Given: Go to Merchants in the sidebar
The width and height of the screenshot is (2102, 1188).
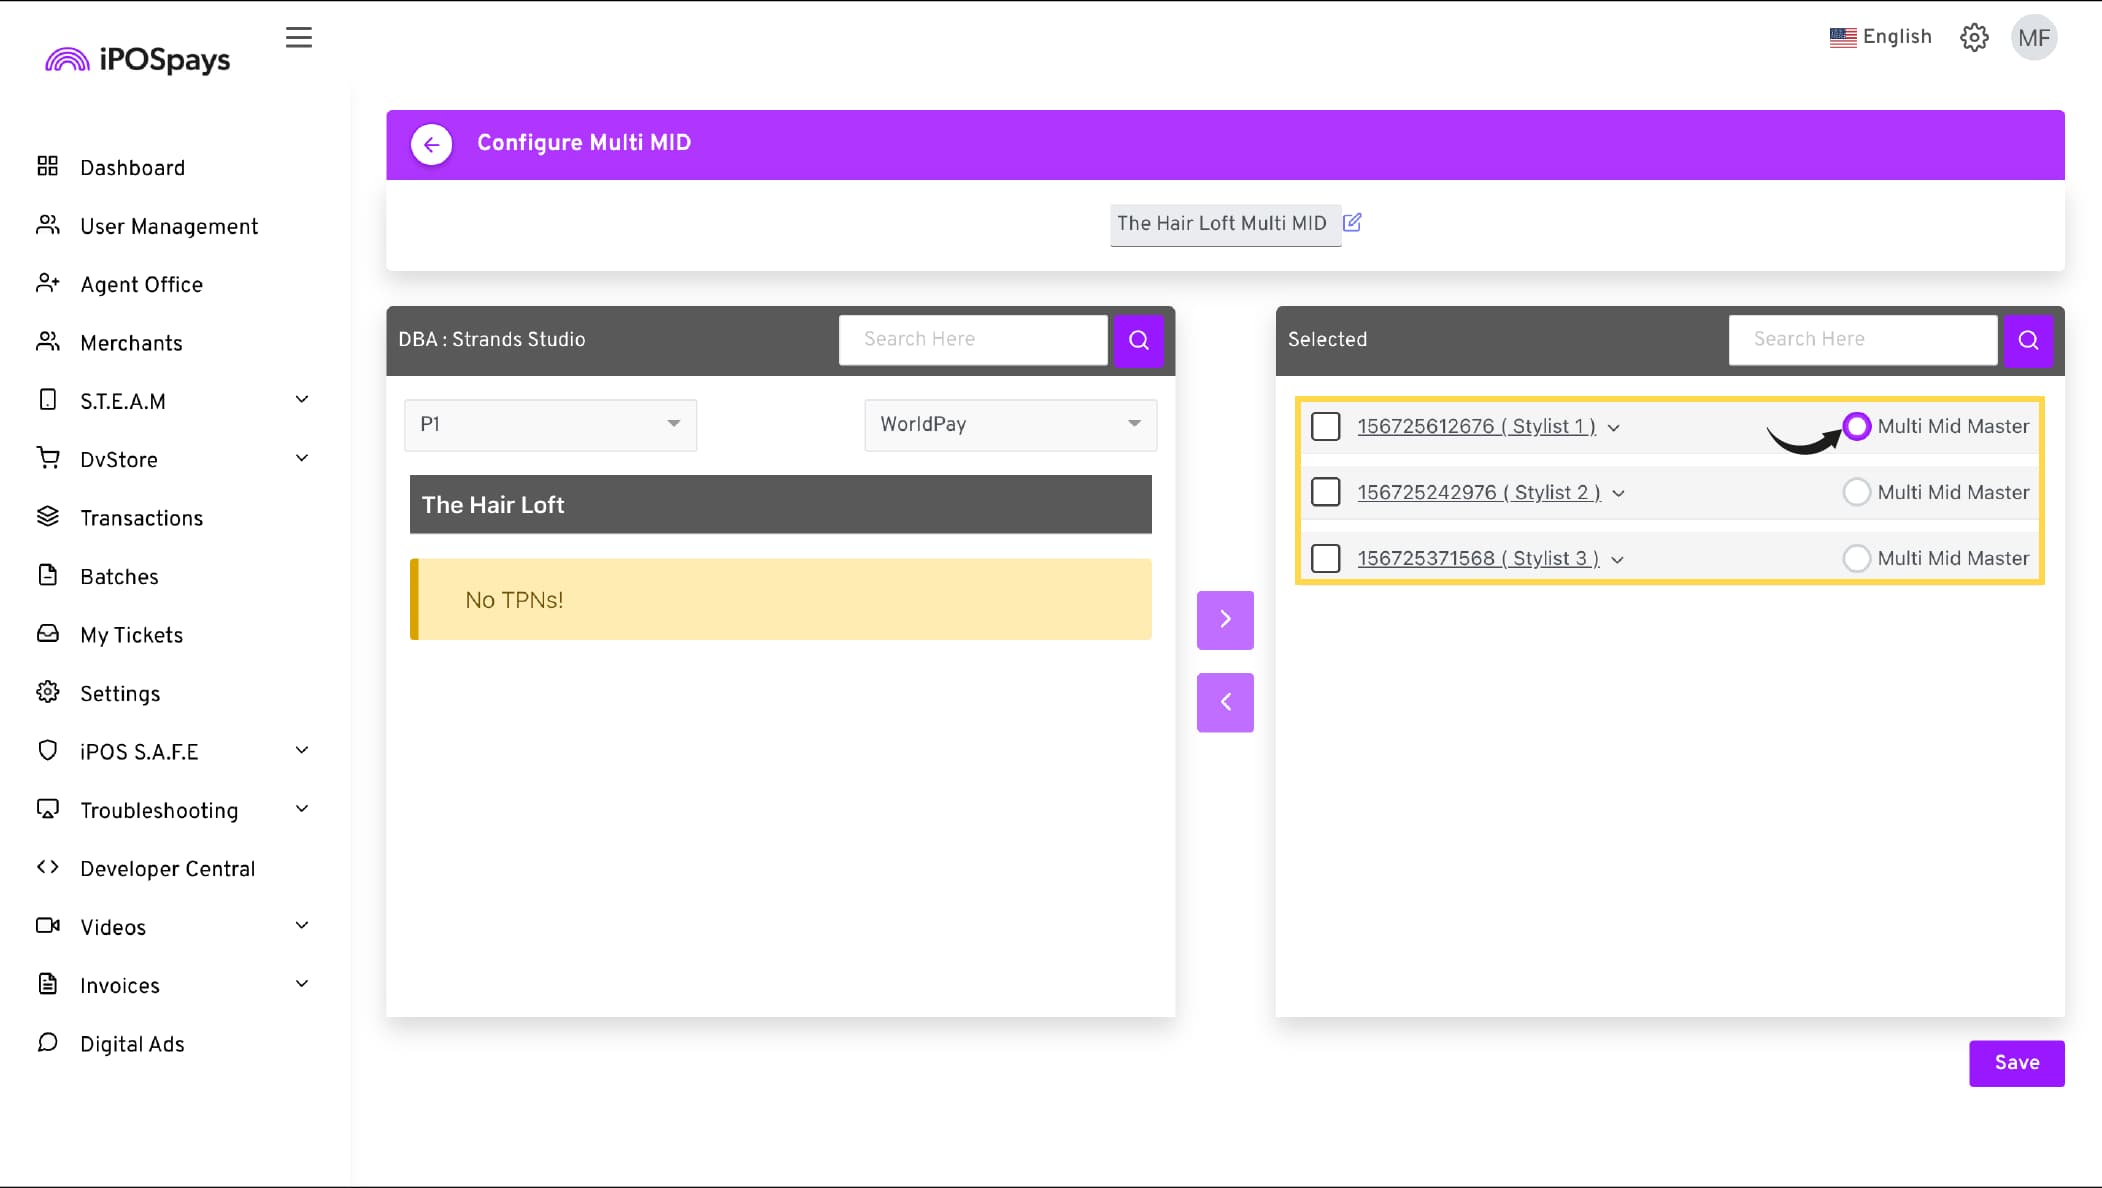Looking at the screenshot, I should coord(131,343).
